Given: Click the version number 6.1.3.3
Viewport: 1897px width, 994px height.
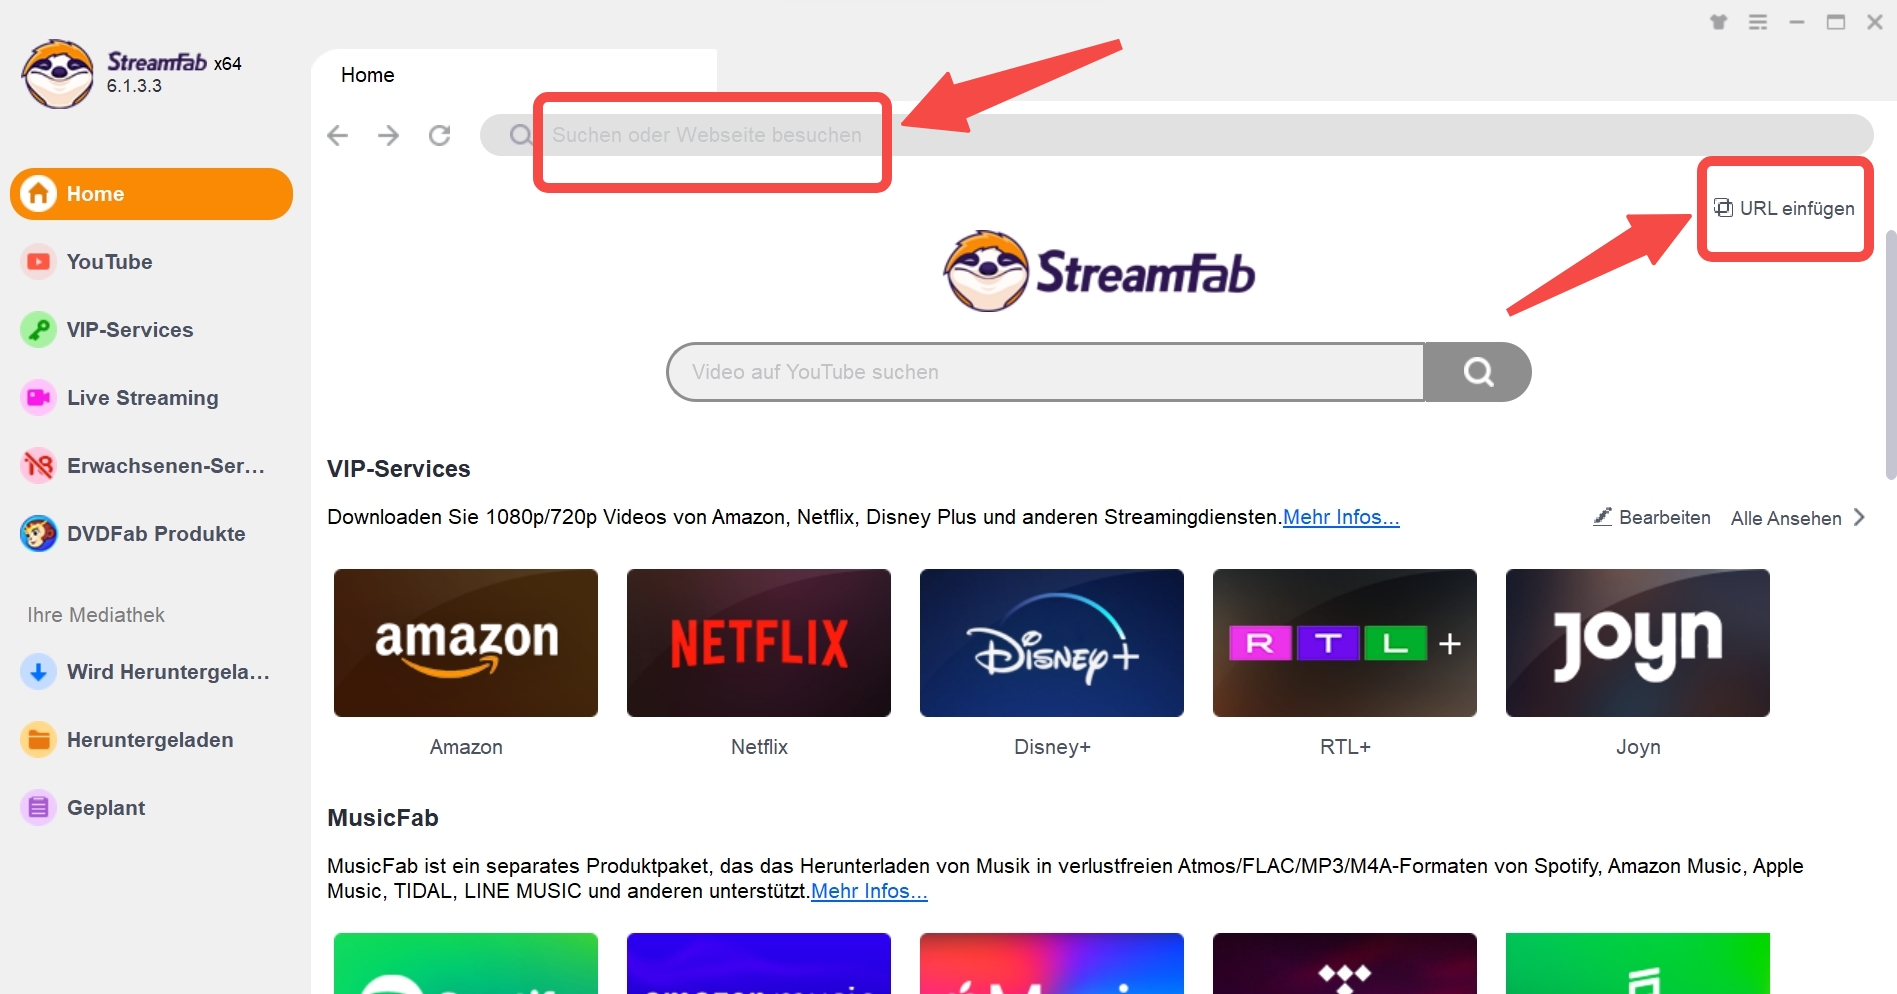Looking at the screenshot, I should [134, 86].
